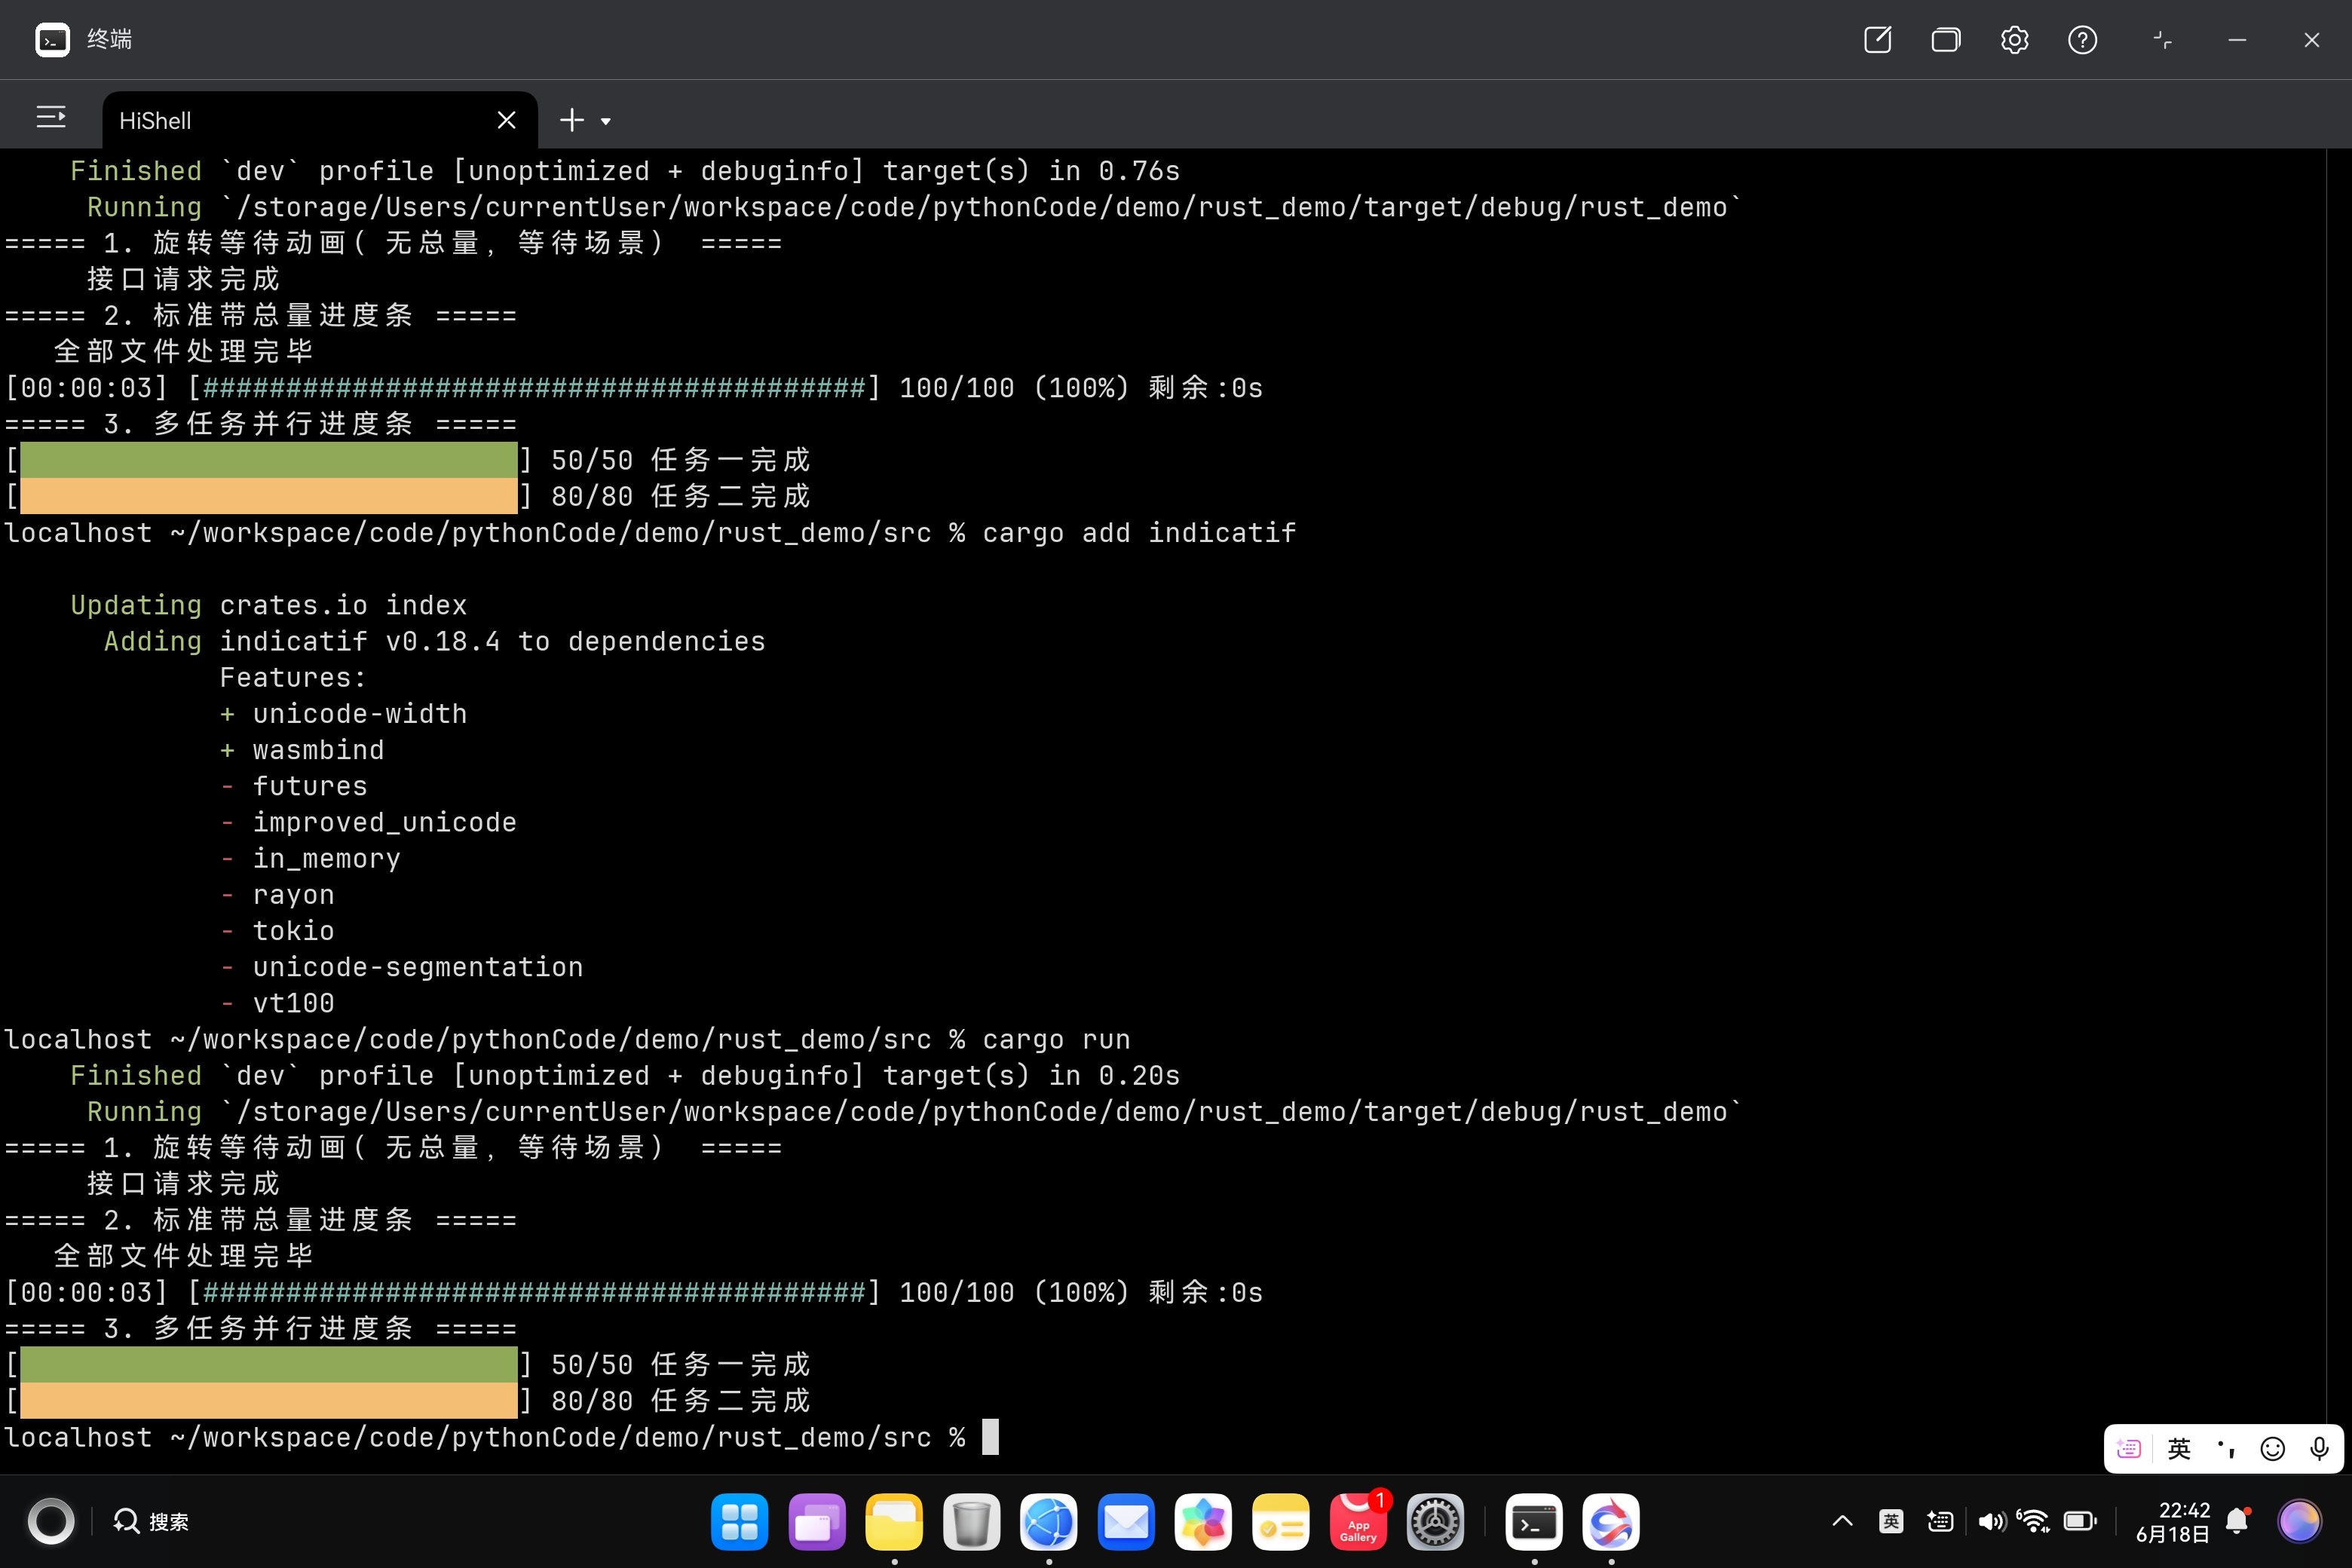Click the "- unicode-segmentation" feature line

(401, 967)
